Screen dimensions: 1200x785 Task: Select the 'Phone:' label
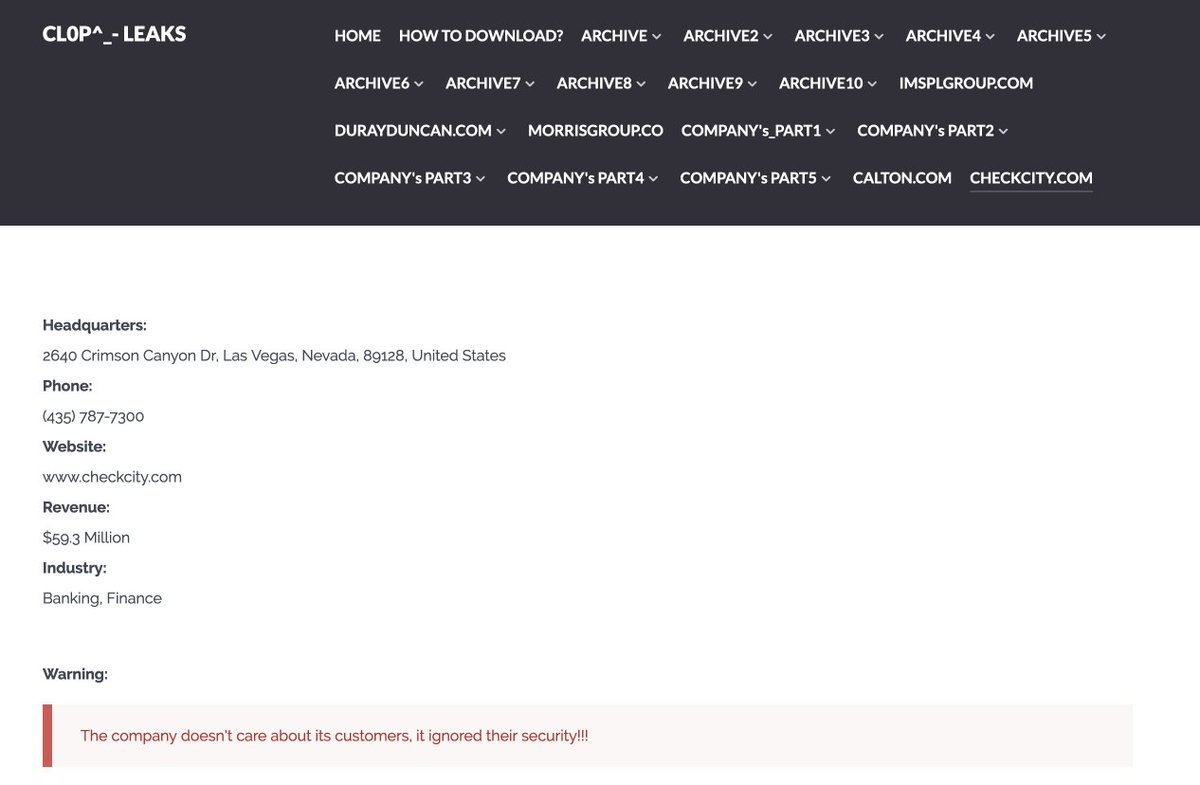(67, 386)
